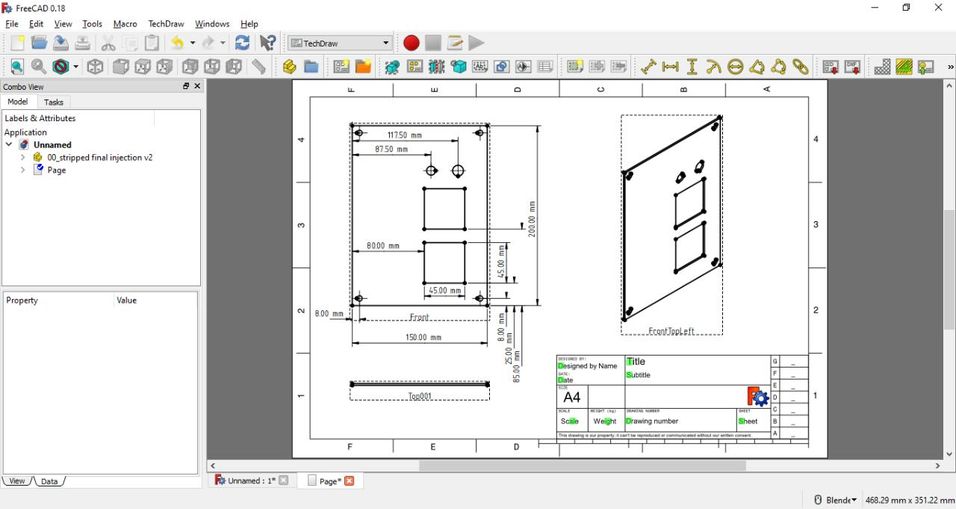Viewport: 956px width, 509px height.
Task: Click the horizontal scrollbar thumb
Action: [582, 466]
